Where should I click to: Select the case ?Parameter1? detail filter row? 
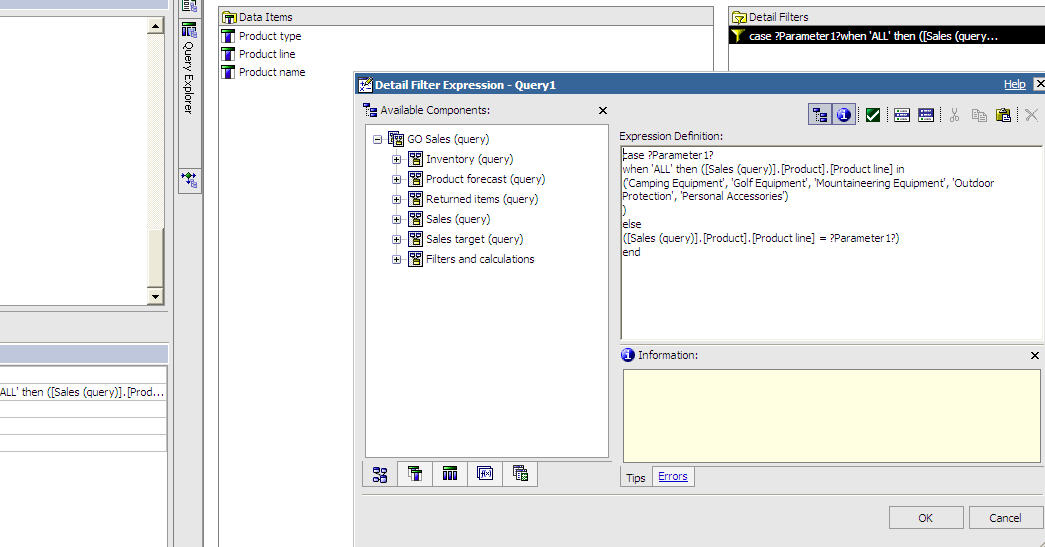[886, 36]
